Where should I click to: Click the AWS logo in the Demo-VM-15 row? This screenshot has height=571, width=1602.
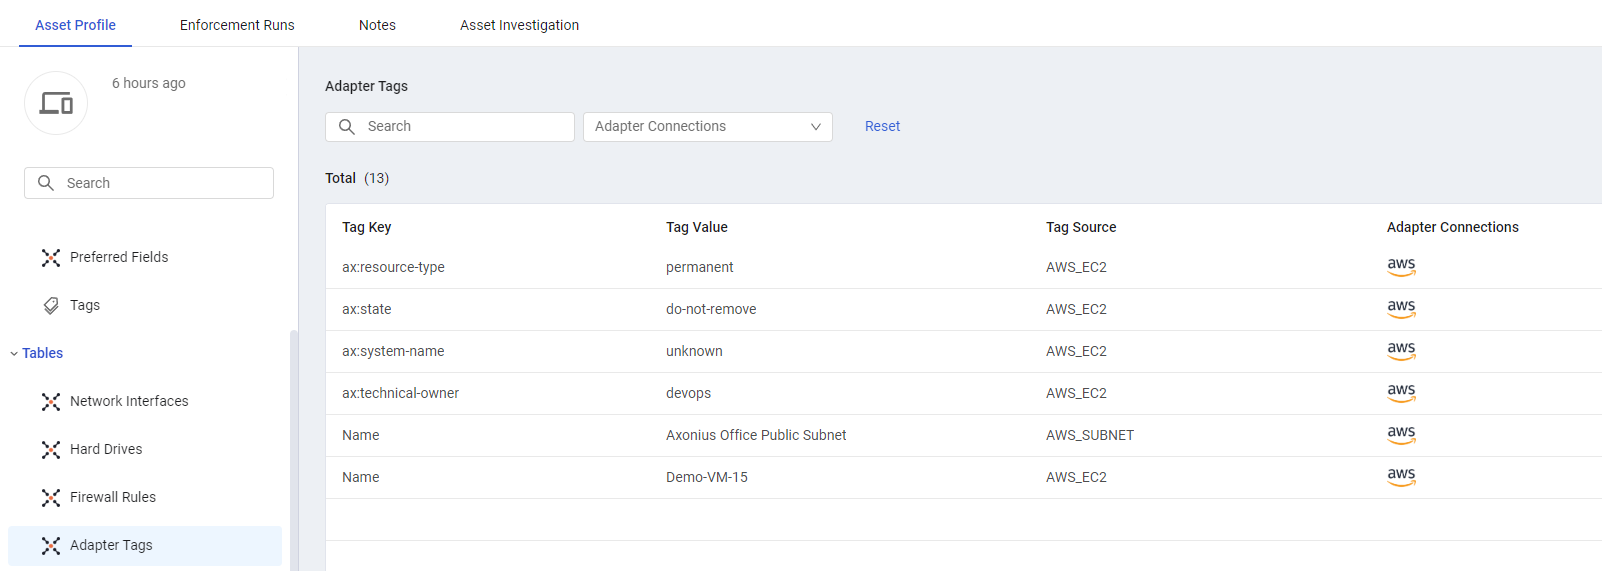pyautogui.click(x=1401, y=477)
